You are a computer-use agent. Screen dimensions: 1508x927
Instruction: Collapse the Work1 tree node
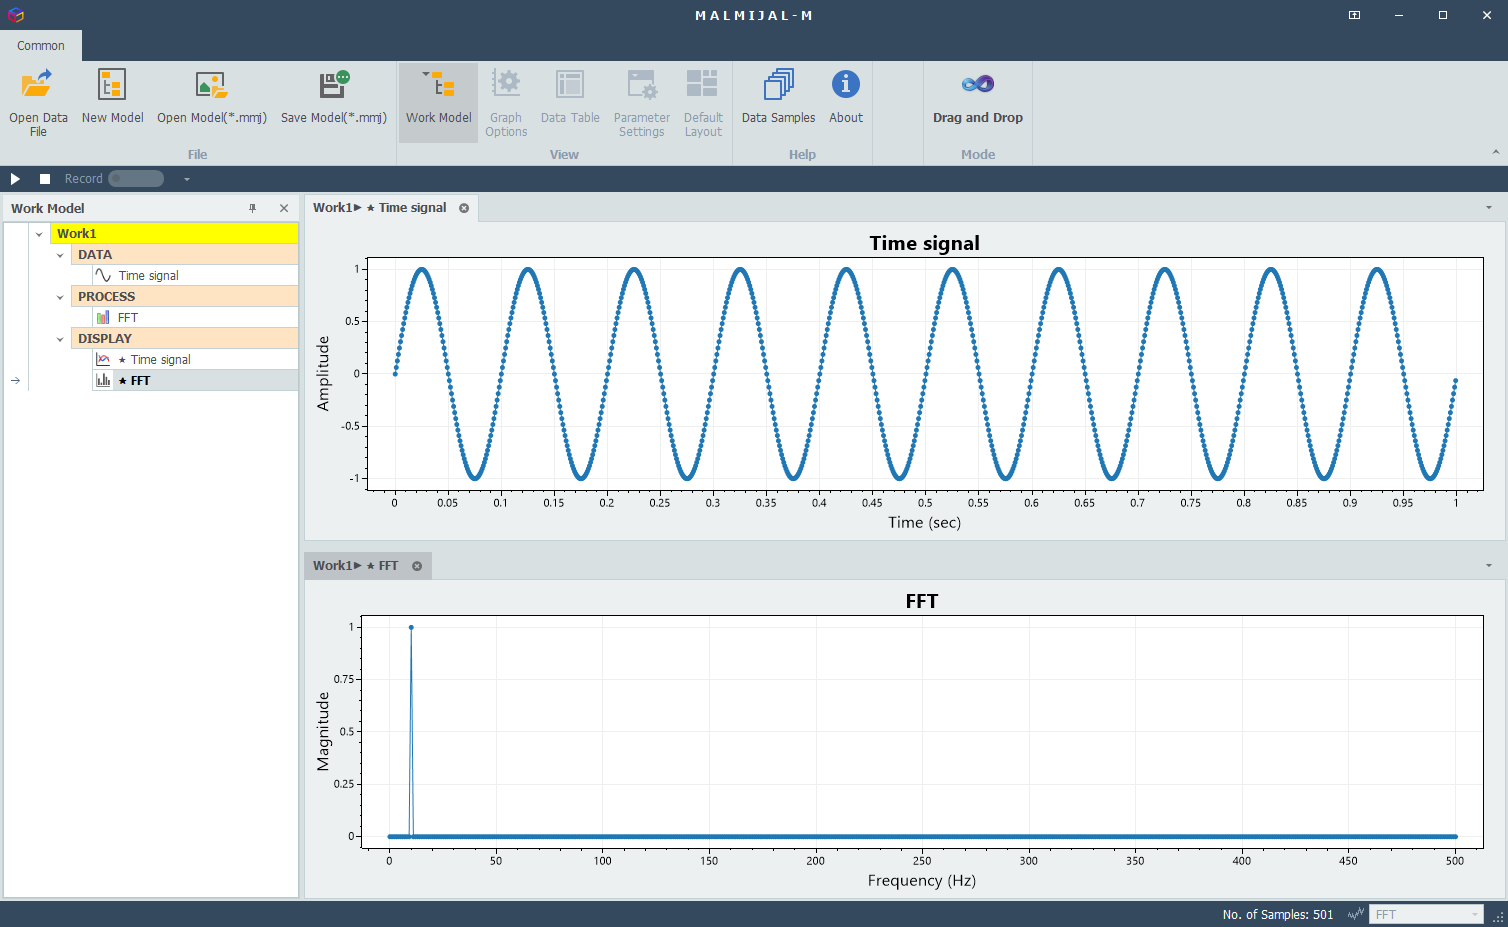click(39, 234)
